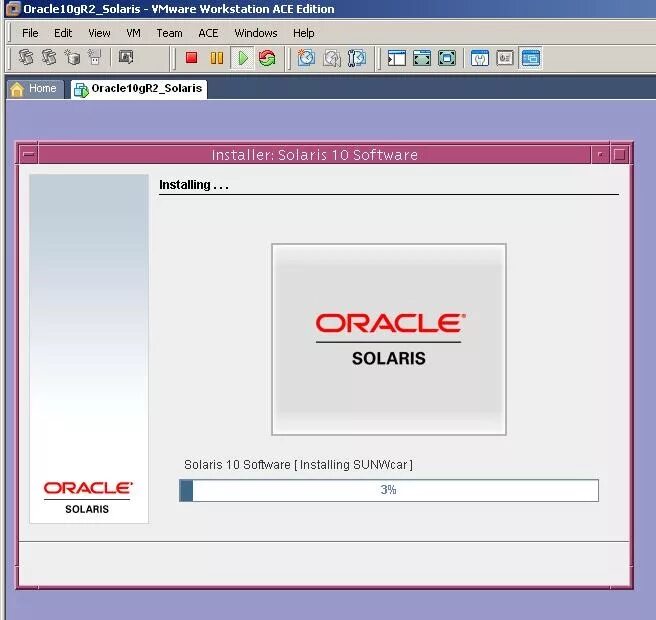This screenshot has height=620, width=656.
Task: Open the File menu
Action: (x=30, y=33)
